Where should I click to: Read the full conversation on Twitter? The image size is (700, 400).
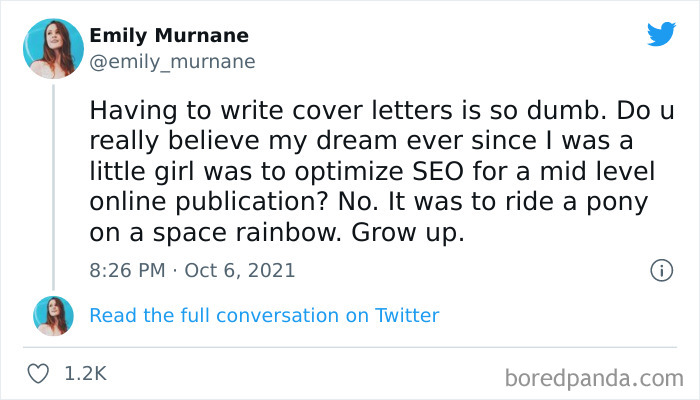(x=264, y=316)
